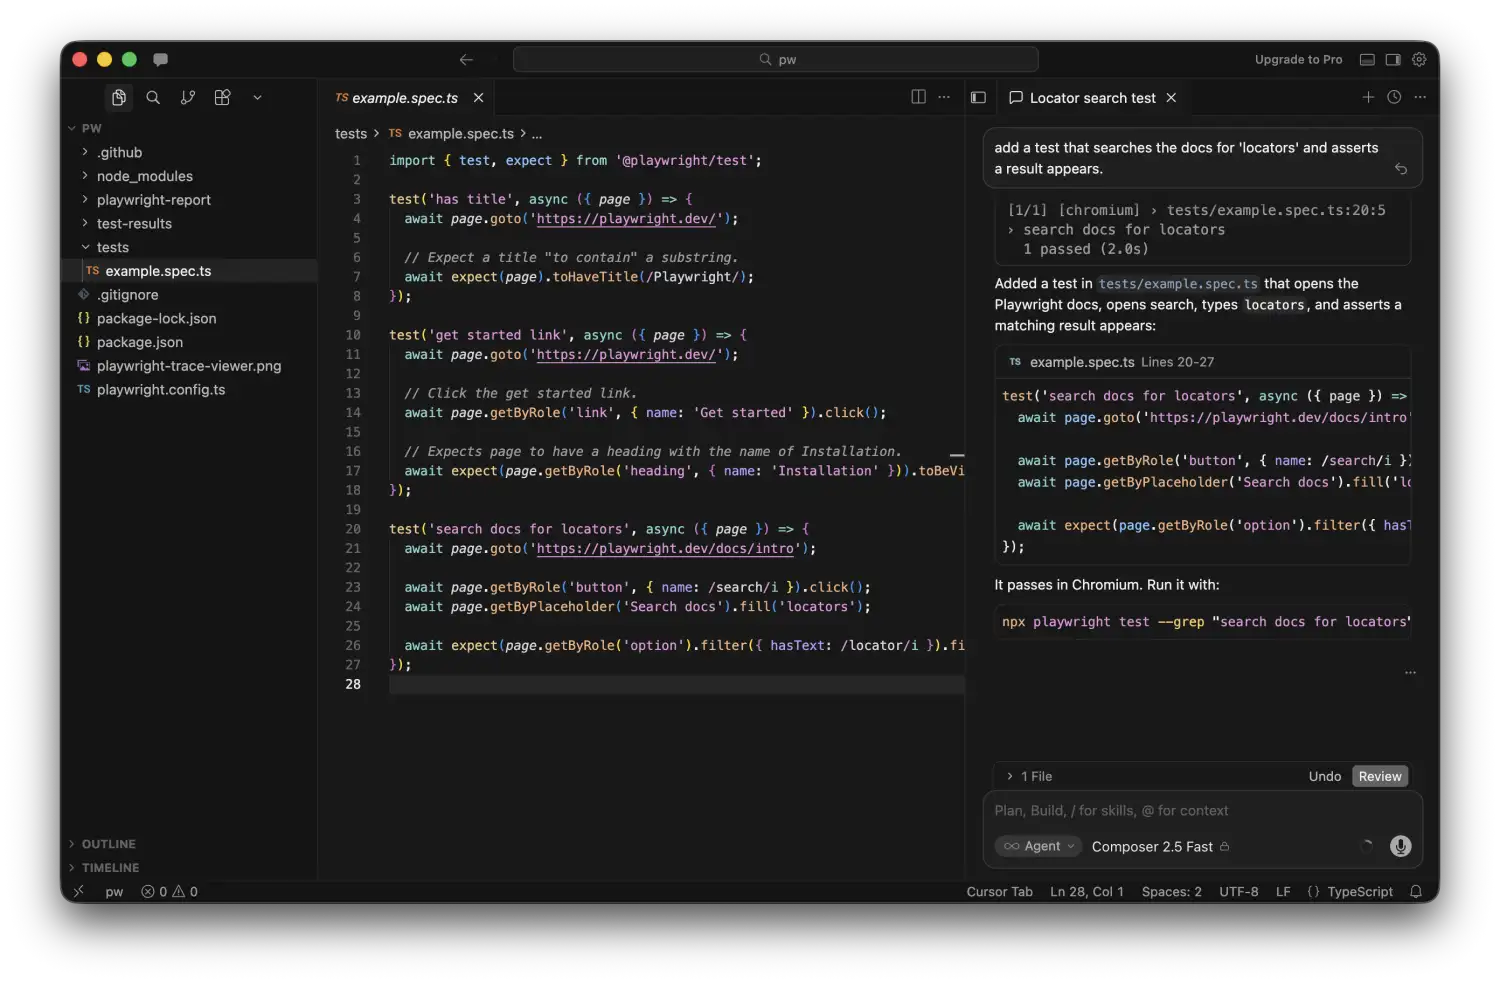Click the microphone voice input button
1500x983 pixels.
(1400, 846)
